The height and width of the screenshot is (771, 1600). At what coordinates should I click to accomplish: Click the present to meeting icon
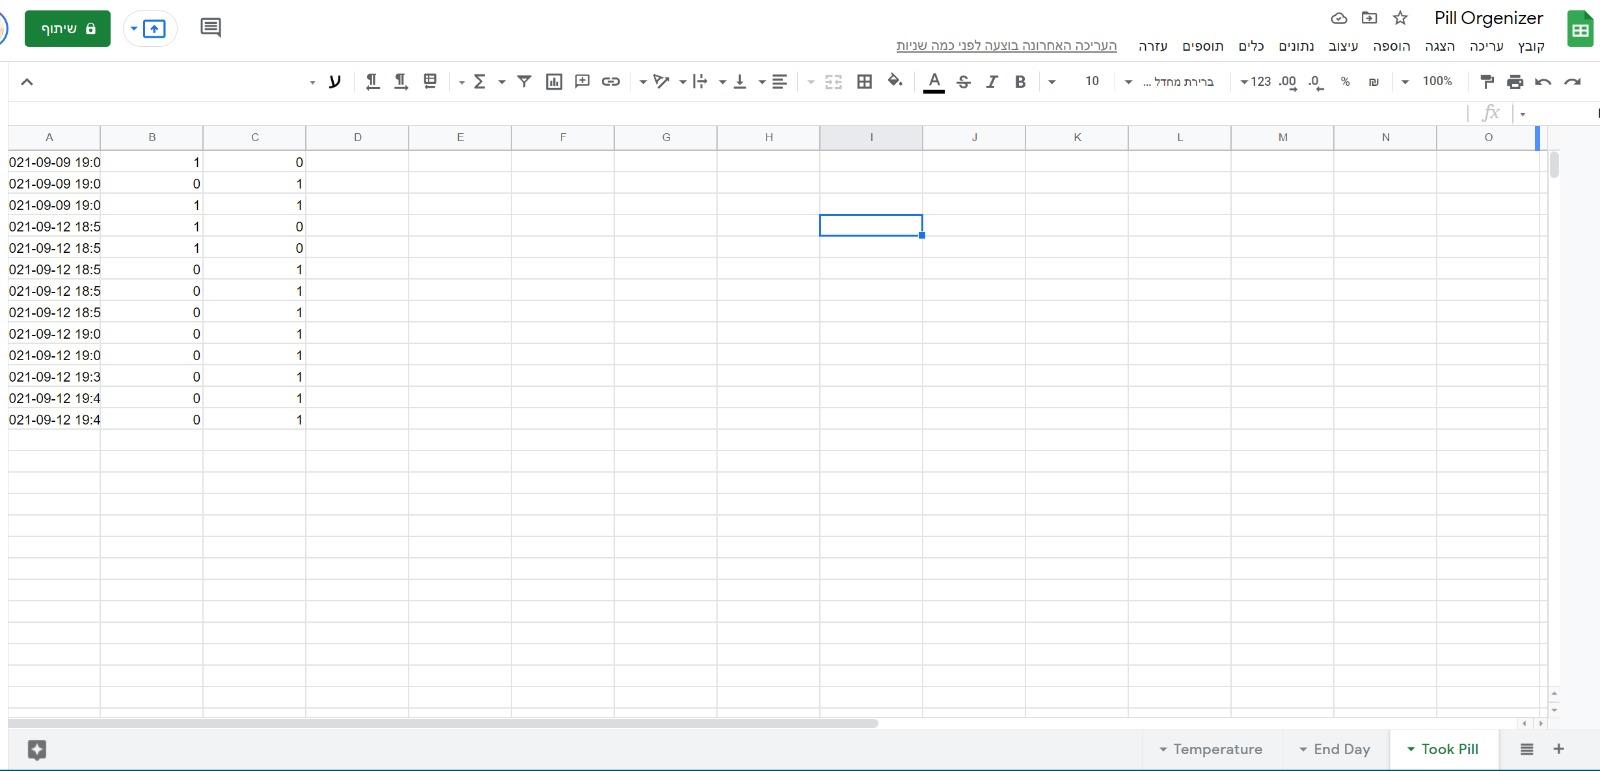click(x=154, y=29)
